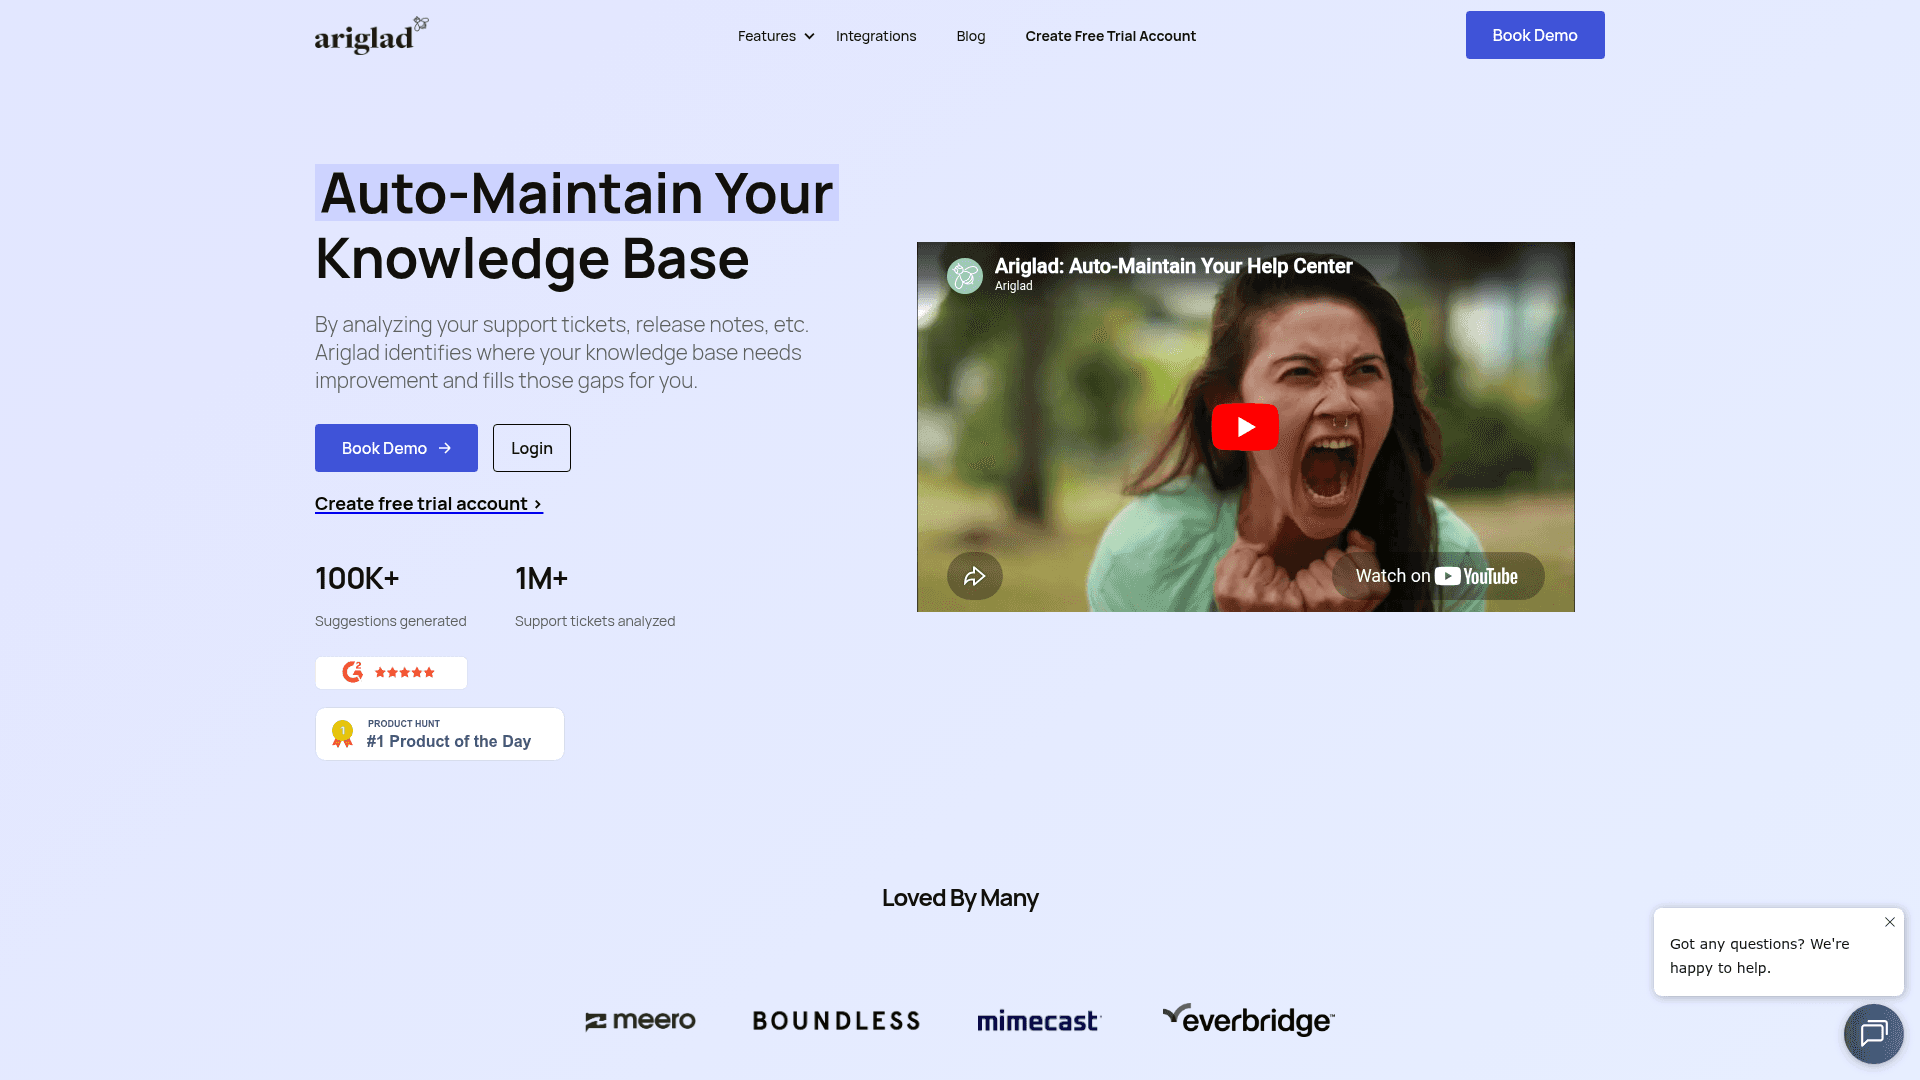
Task: Click the Got any questions chat message
Action: [1760, 956]
